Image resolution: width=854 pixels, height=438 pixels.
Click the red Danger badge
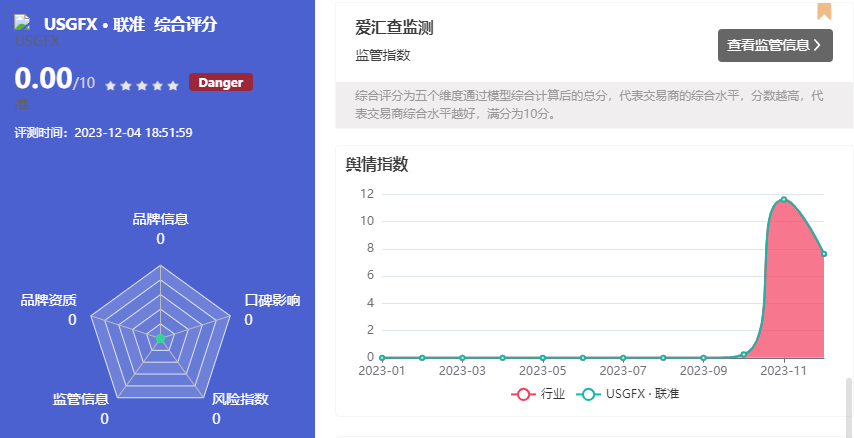pyautogui.click(x=221, y=82)
